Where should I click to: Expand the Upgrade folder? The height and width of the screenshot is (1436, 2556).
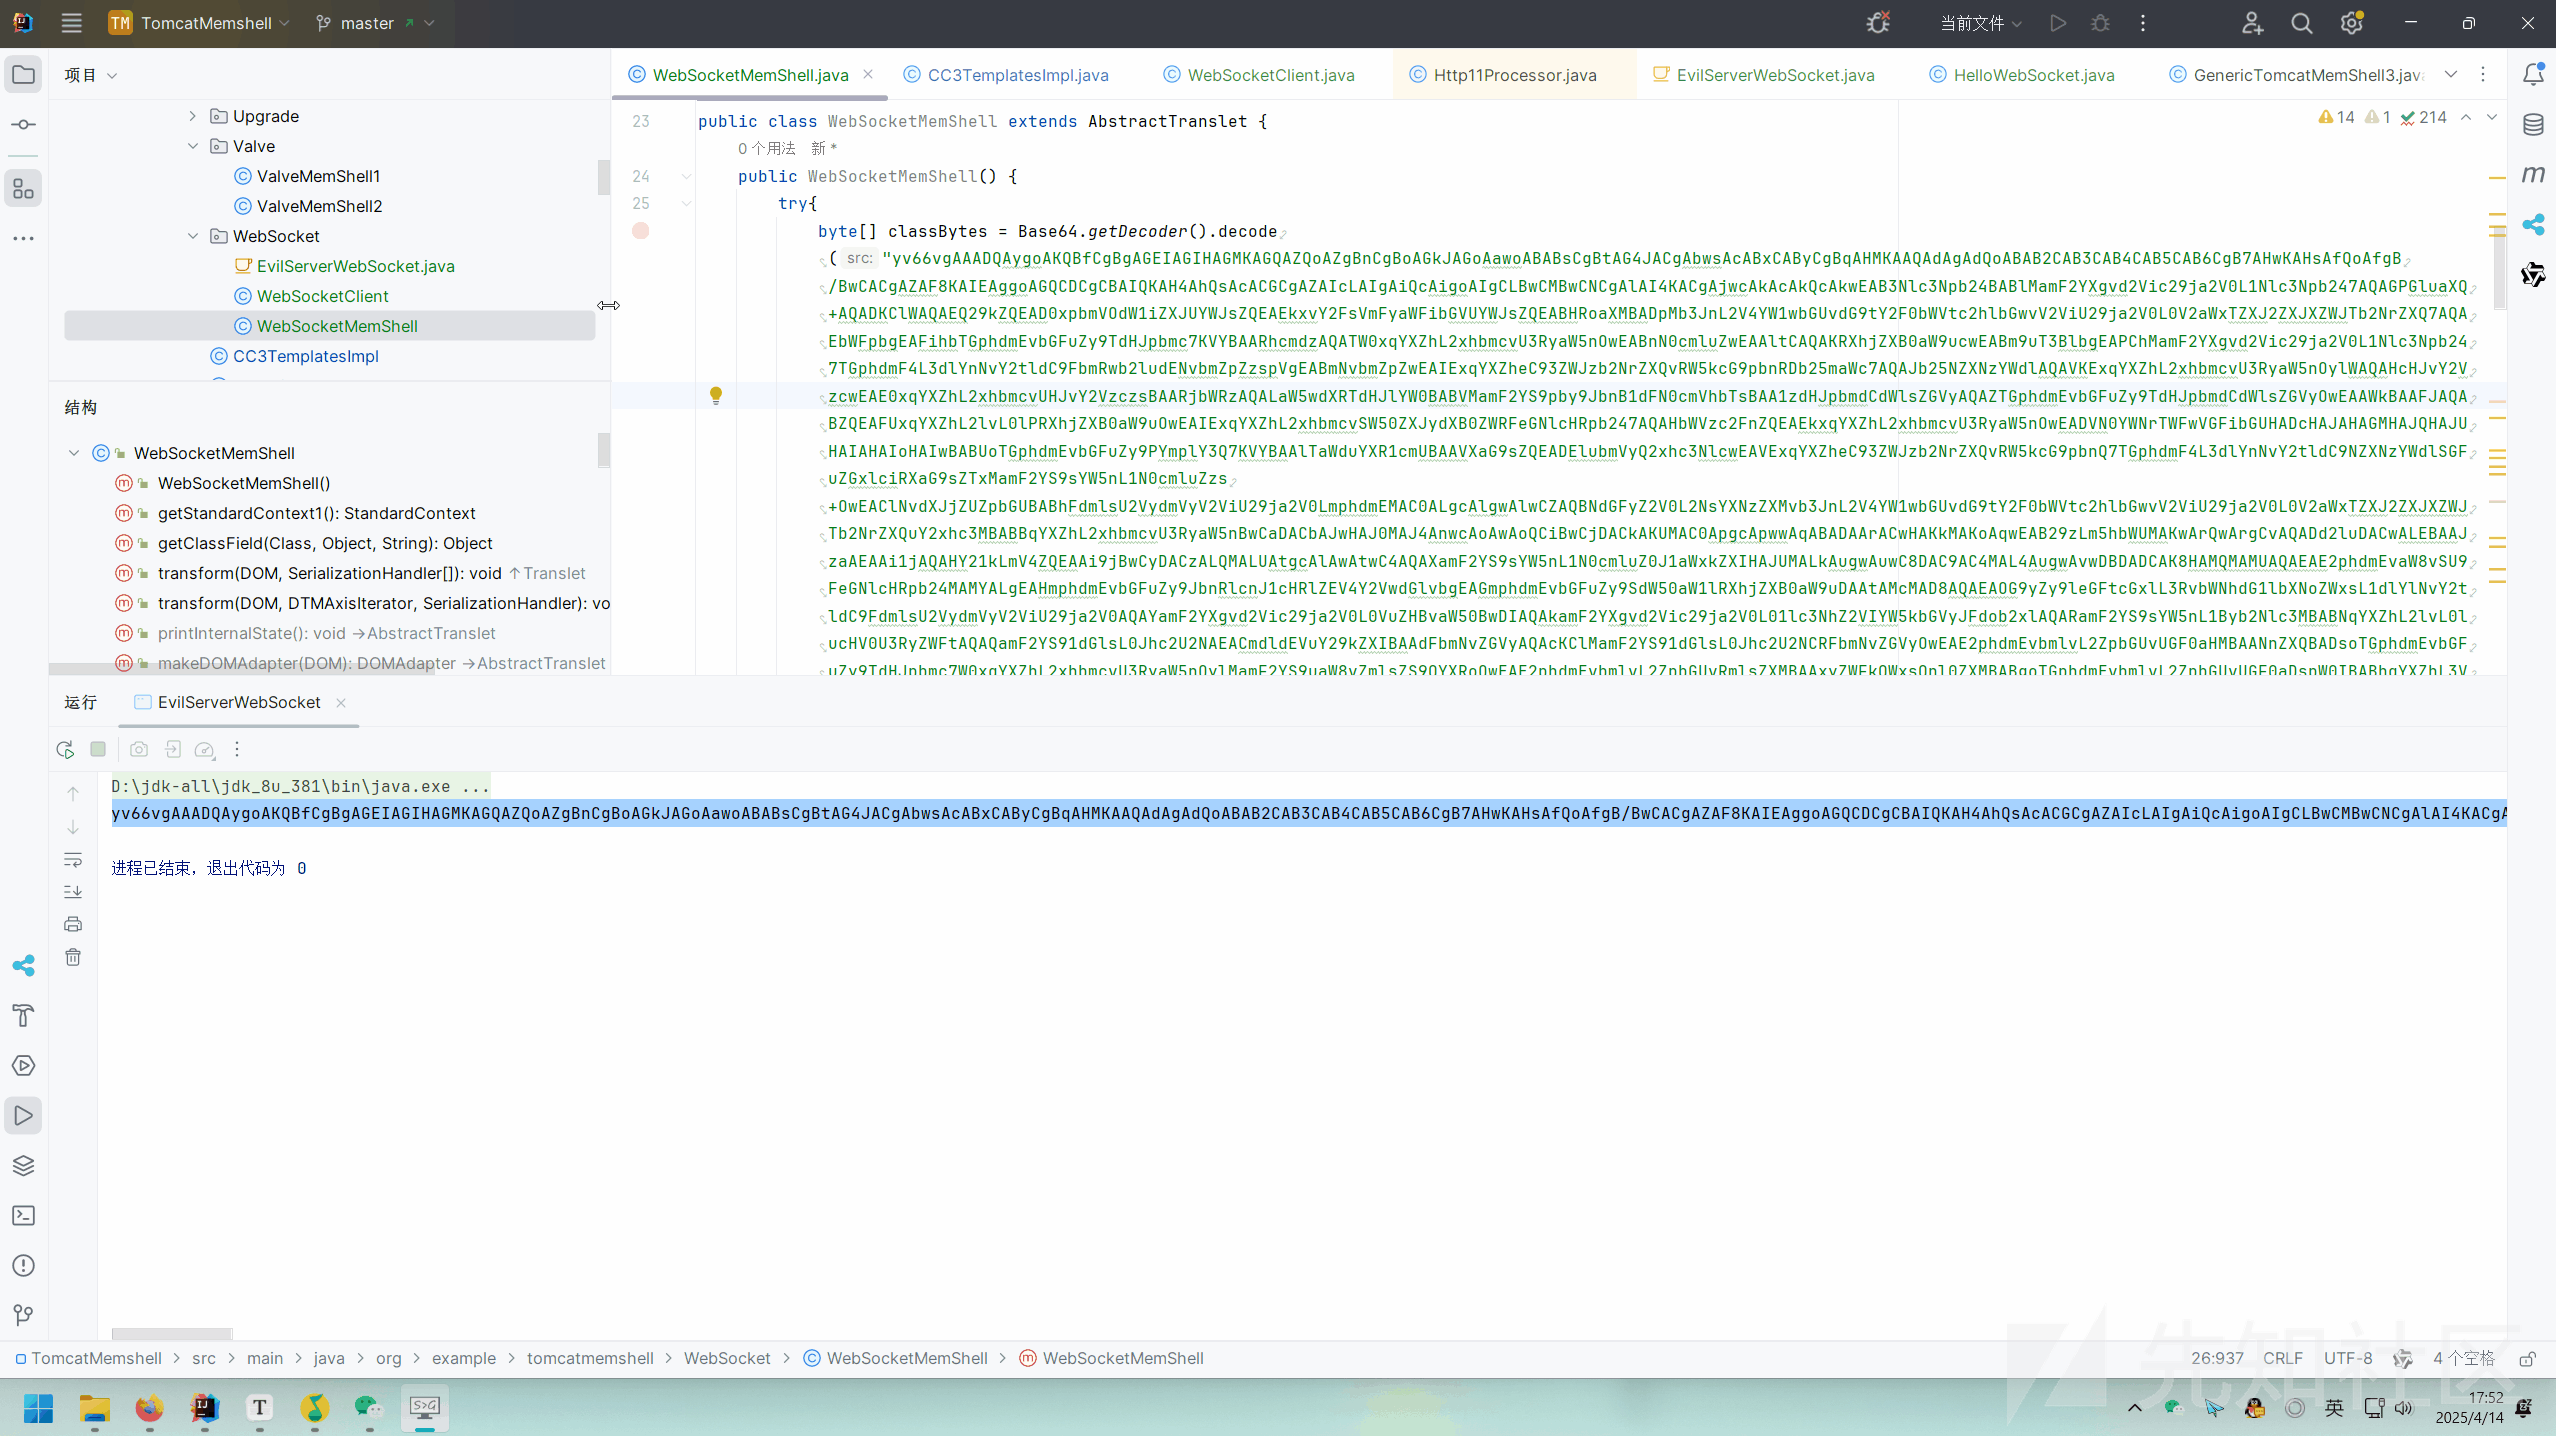coord(193,116)
